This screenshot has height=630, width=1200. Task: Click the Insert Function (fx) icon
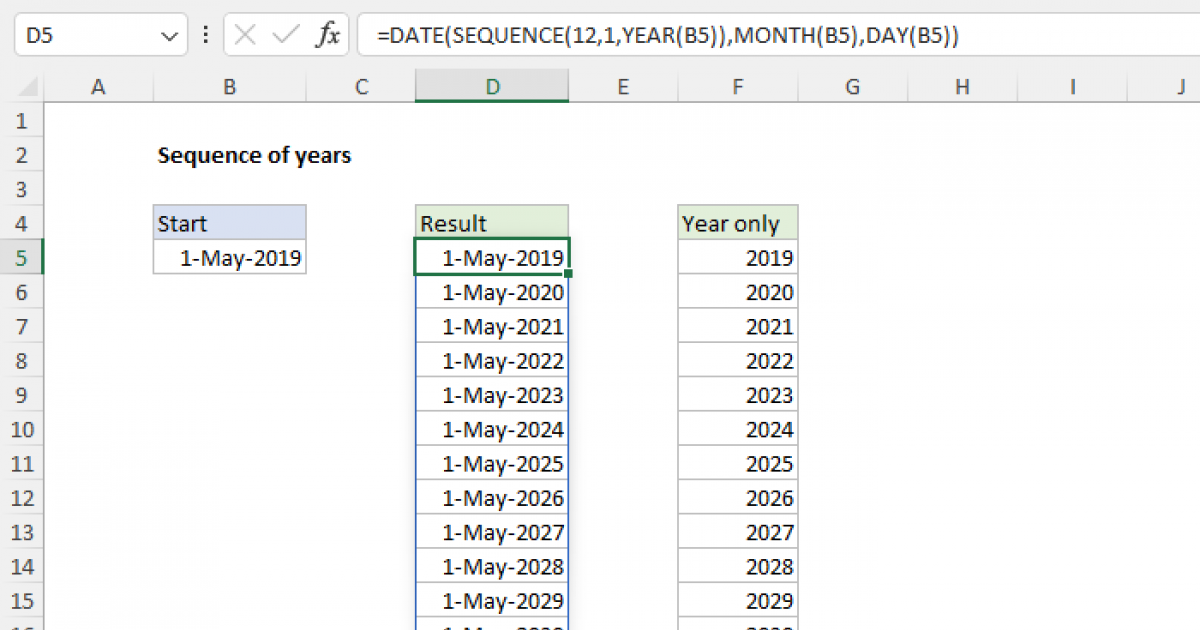coord(330,34)
